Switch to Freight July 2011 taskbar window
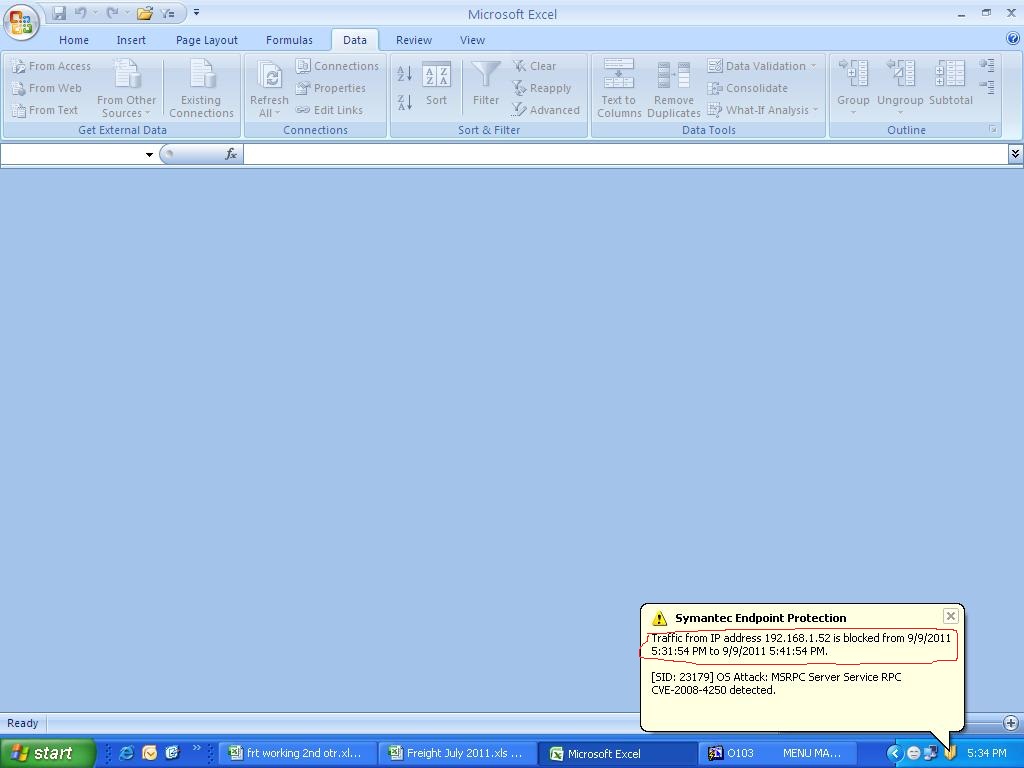 [456, 753]
